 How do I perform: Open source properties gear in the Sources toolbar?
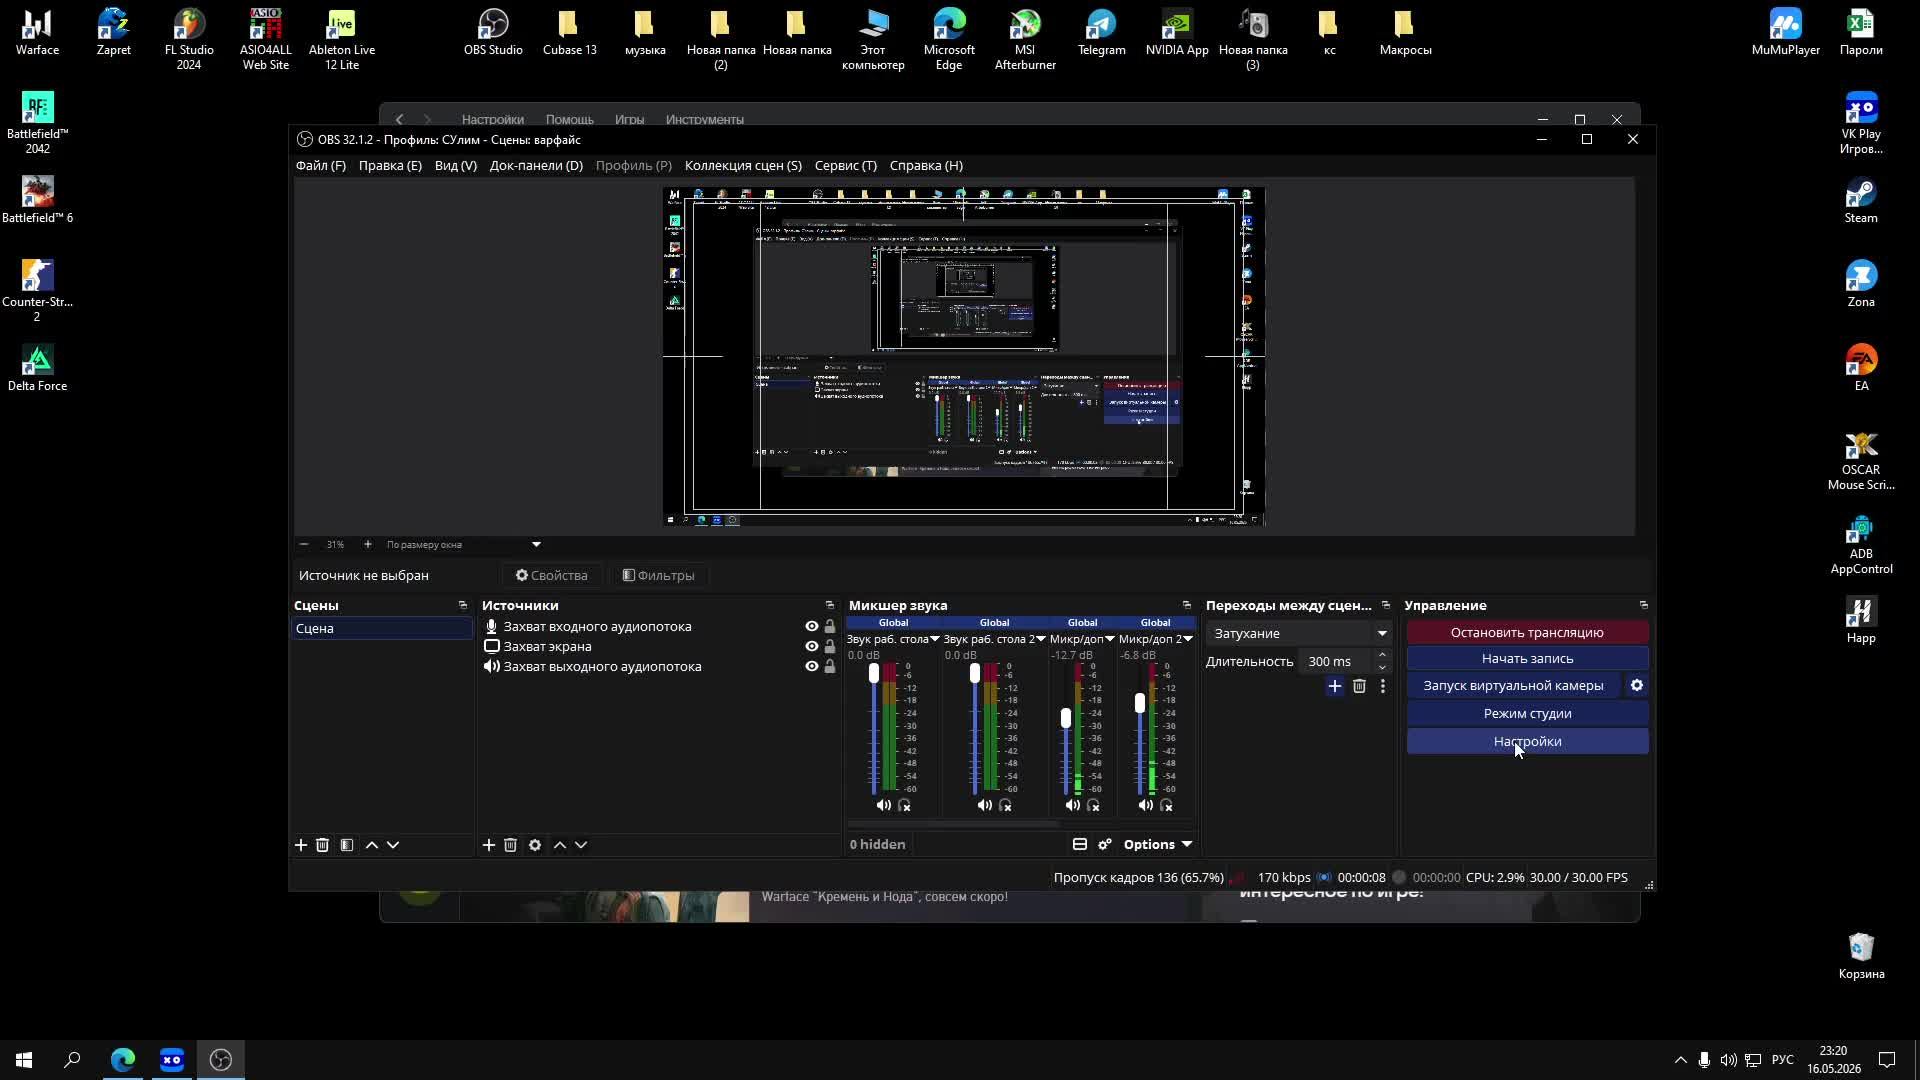tap(535, 845)
